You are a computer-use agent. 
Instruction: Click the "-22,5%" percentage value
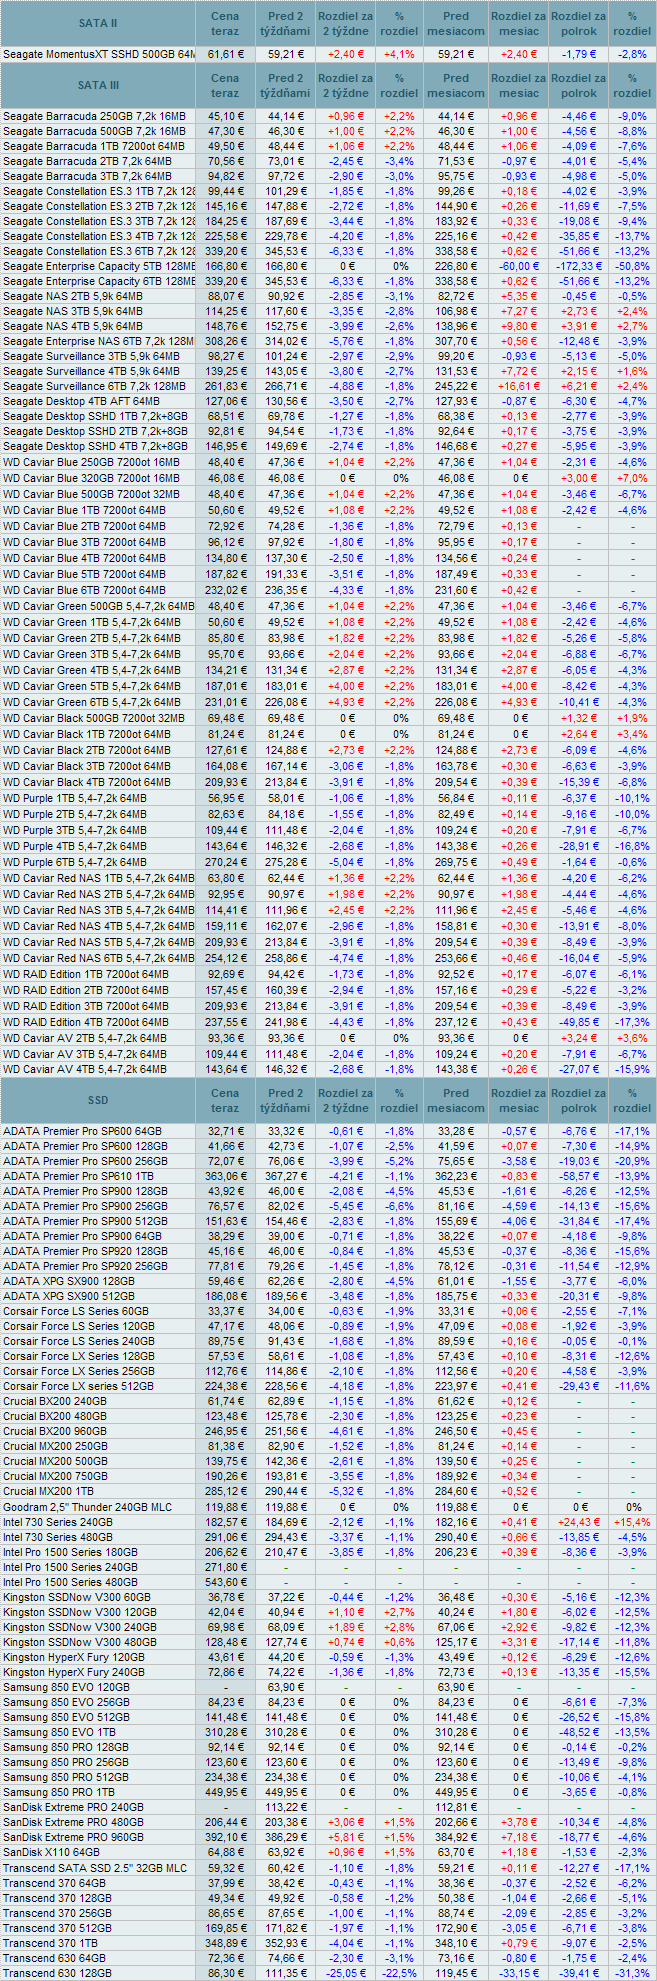coord(399,1973)
